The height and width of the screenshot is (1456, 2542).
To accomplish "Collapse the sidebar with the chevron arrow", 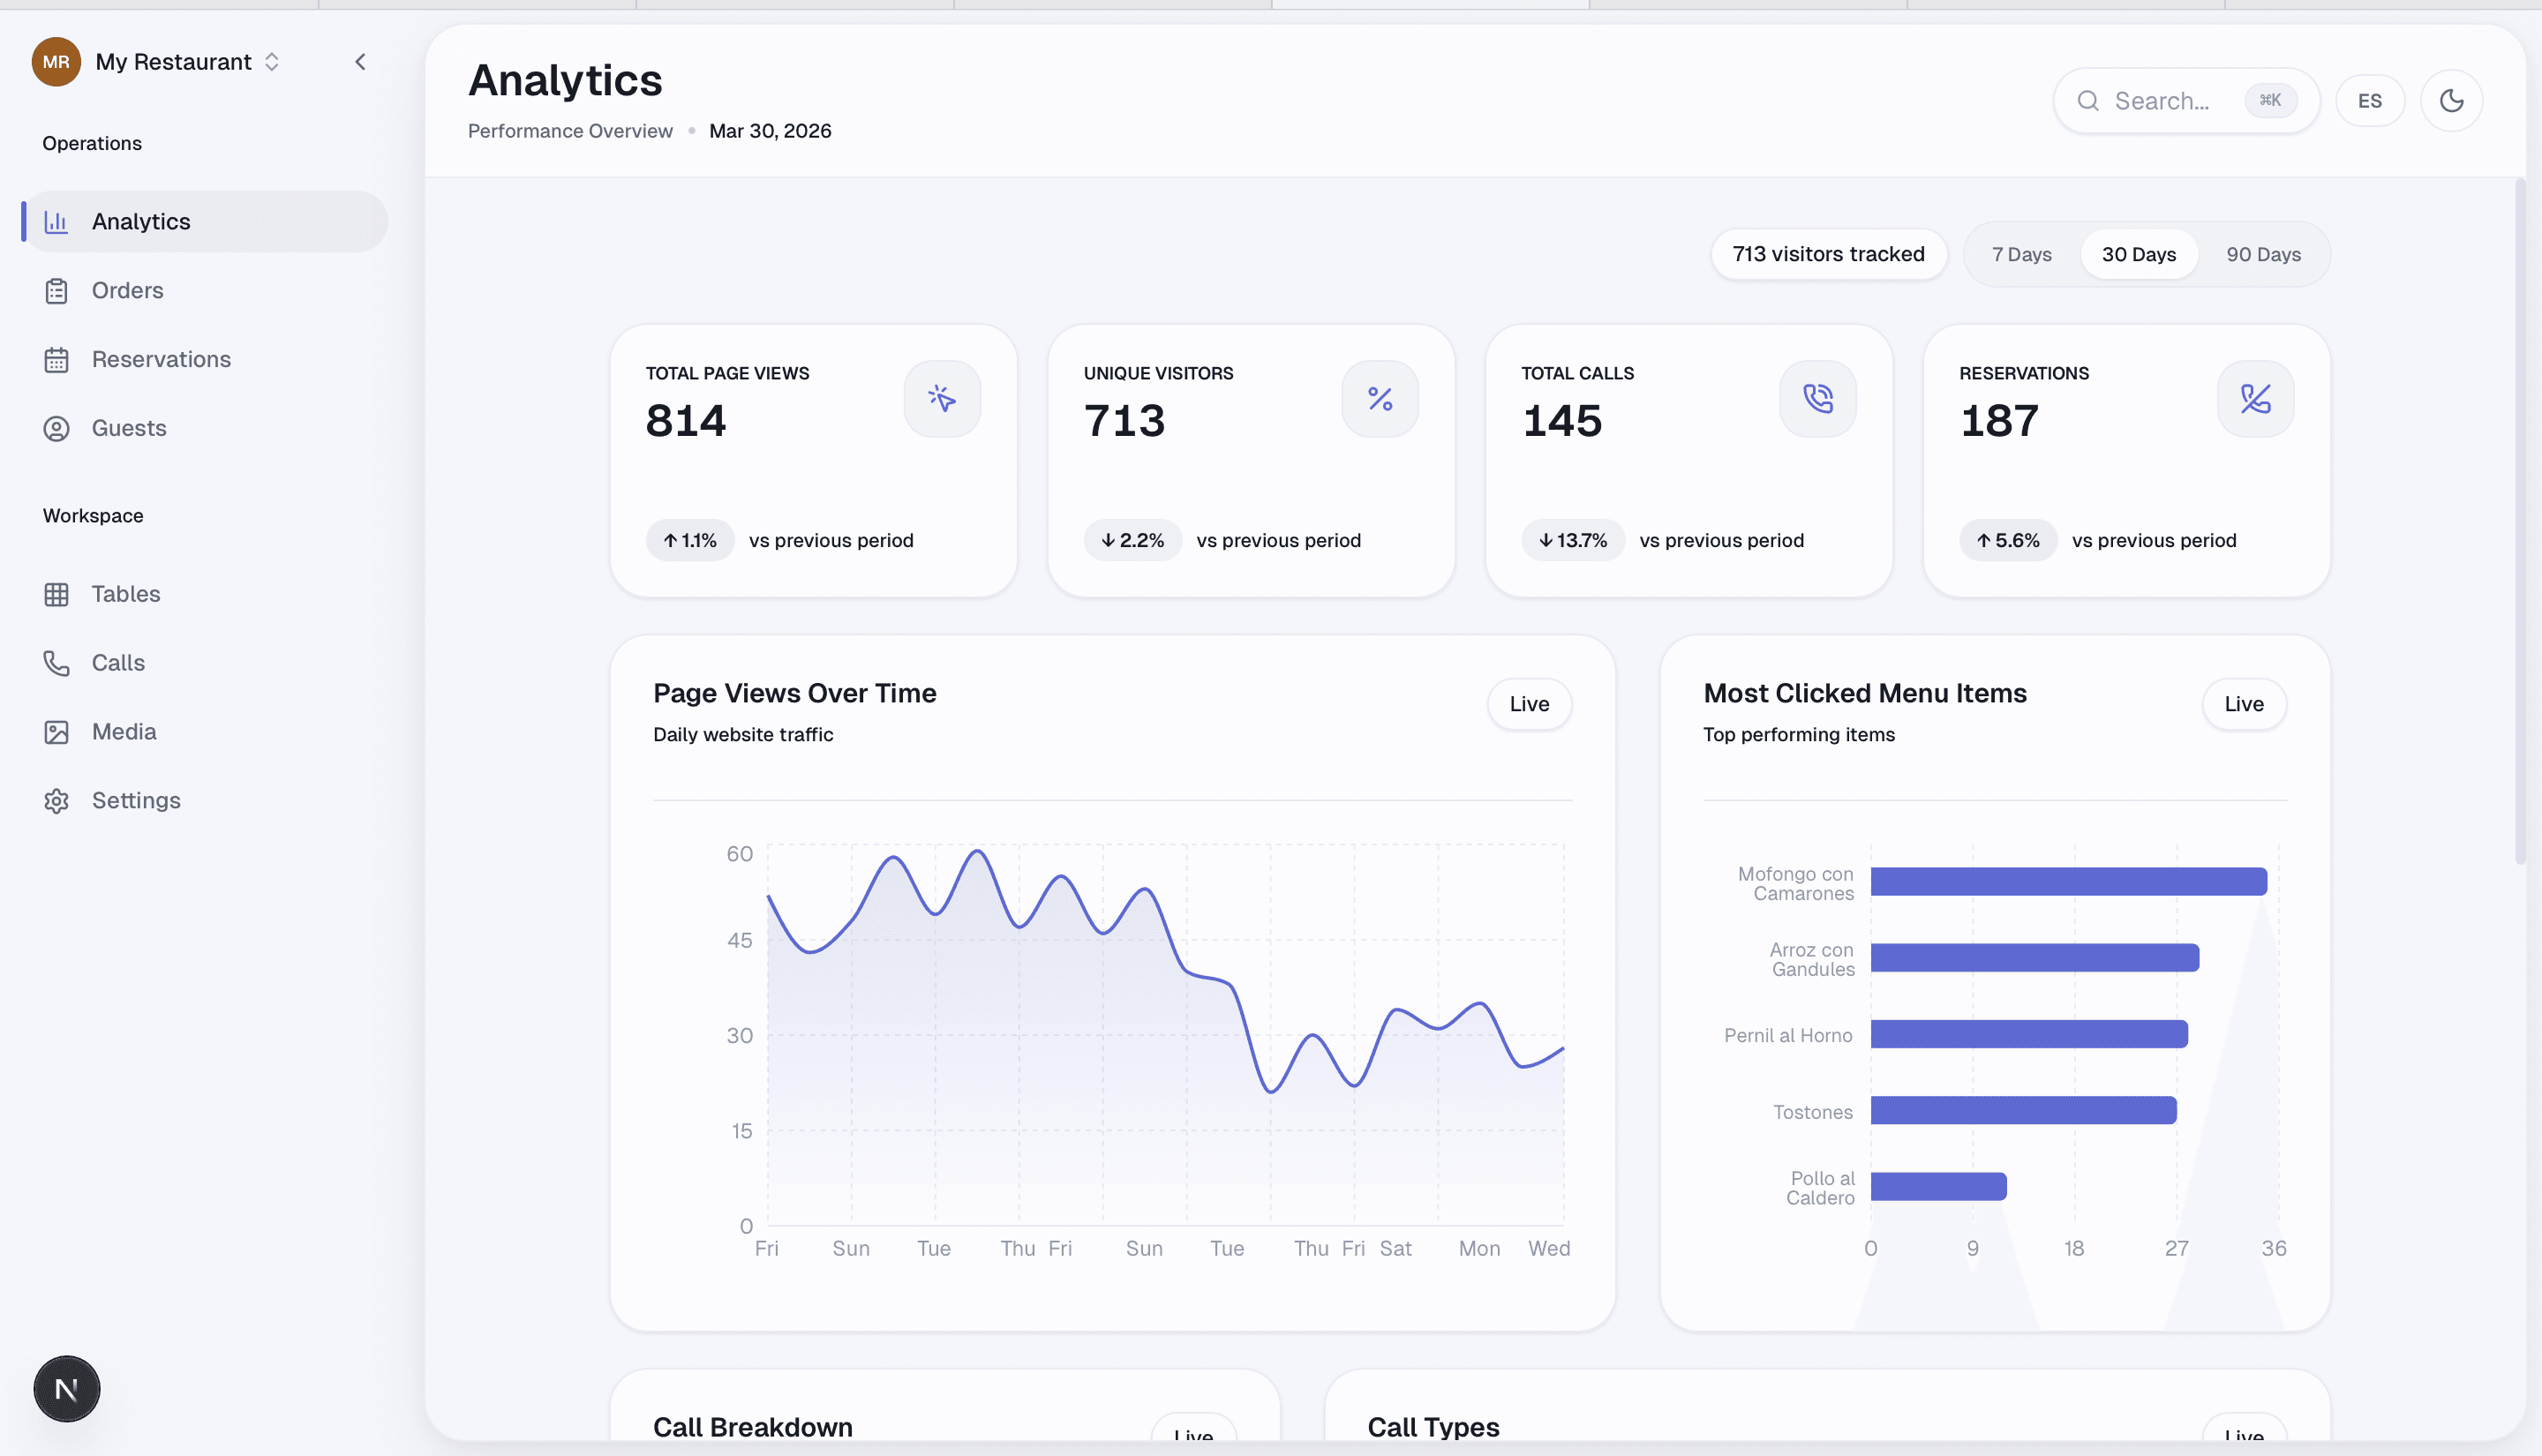I will pos(361,62).
